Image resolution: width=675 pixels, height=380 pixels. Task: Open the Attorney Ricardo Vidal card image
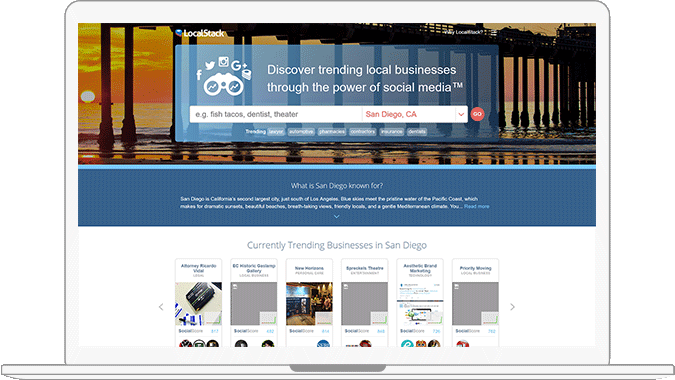click(x=198, y=303)
